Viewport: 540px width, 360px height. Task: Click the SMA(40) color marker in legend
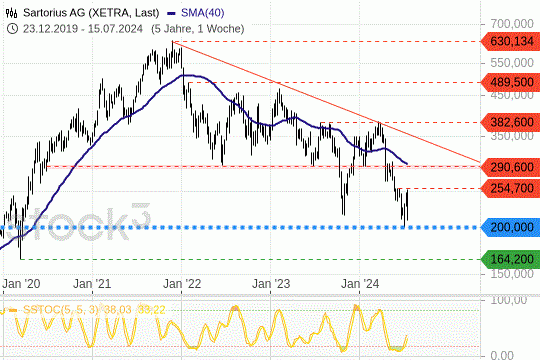pyautogui.click(x=171, y=14)
